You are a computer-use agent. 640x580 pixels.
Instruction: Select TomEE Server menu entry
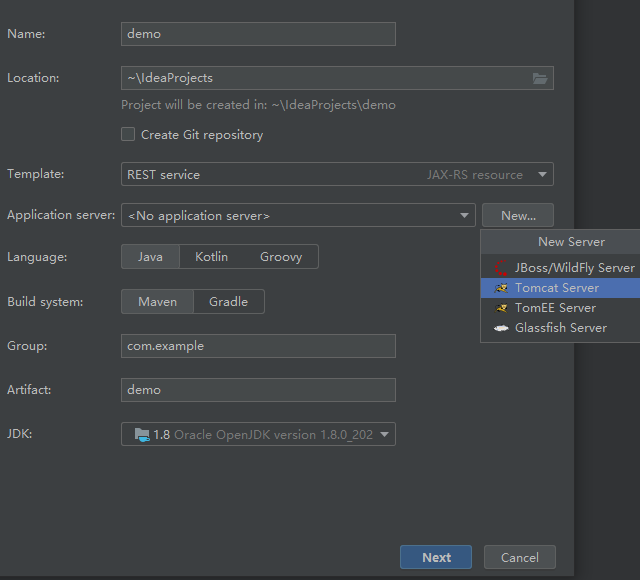point(560,308)
